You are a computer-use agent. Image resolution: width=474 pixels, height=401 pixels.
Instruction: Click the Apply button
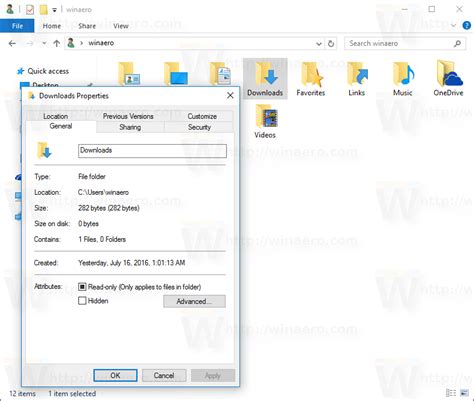pos(213,376)
